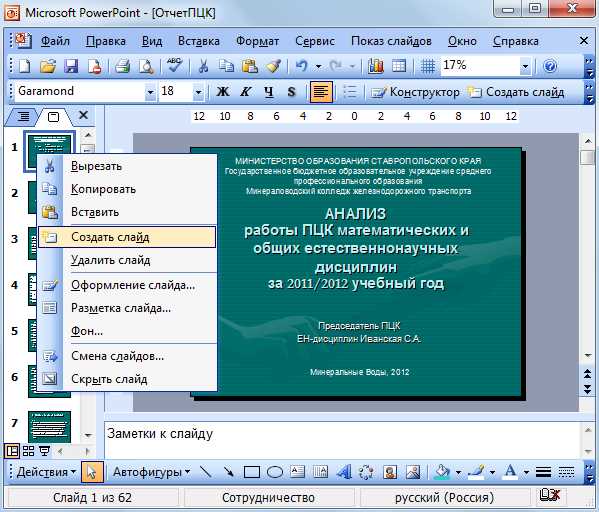Image resolution: width=599 pixels, height=512 pixels.
Task: Toggle Underline (Ч) formatting
Action: point(269,92)
